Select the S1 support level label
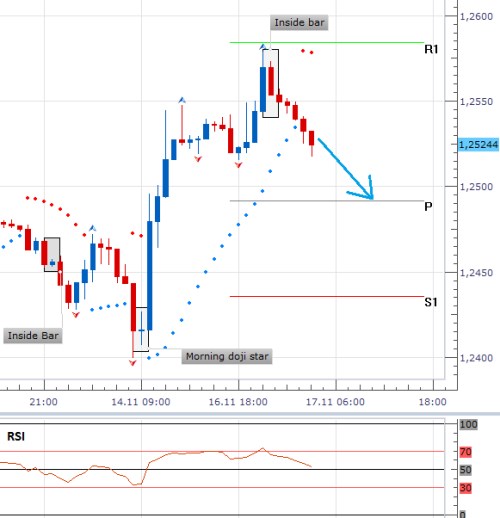This screenshot has height=518, width=500. (x=431, y=302)
